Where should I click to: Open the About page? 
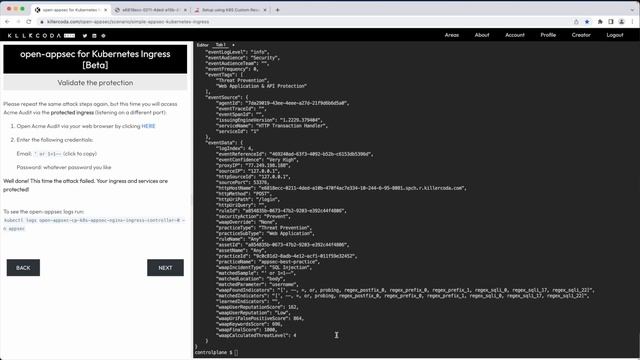point(482,35)
